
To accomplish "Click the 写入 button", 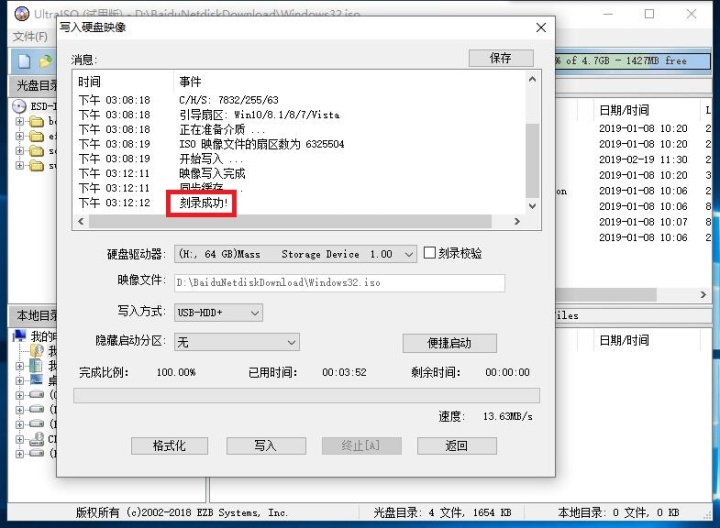I will 266,446.
